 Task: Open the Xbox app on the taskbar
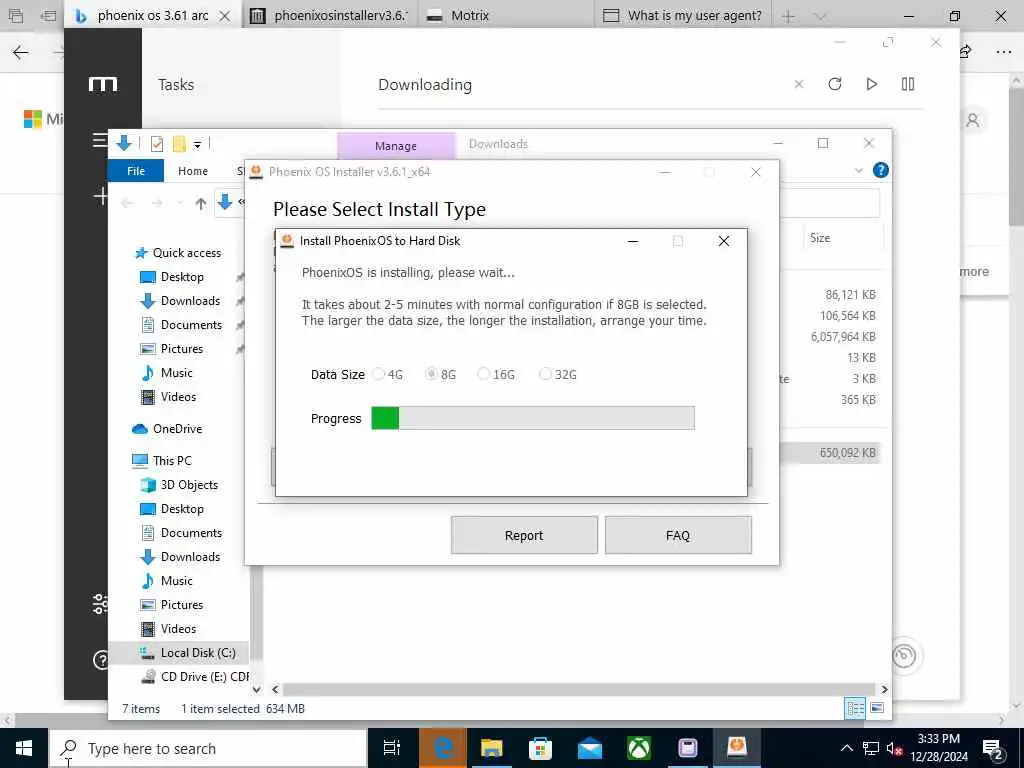639,748
